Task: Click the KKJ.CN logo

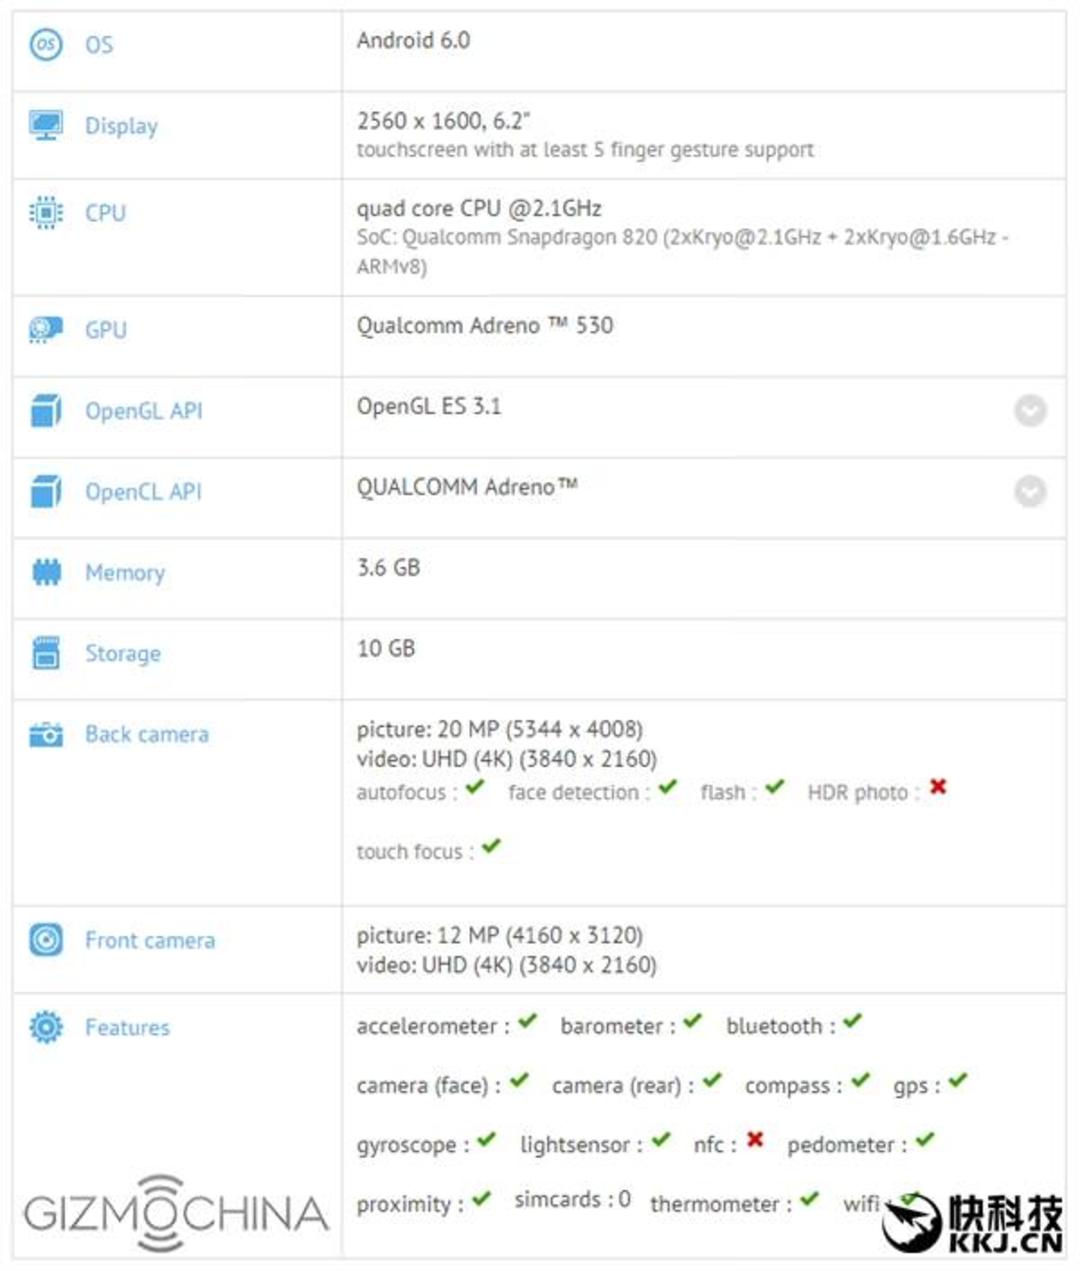Action: pyautogui.click(x=974, y=1222)
